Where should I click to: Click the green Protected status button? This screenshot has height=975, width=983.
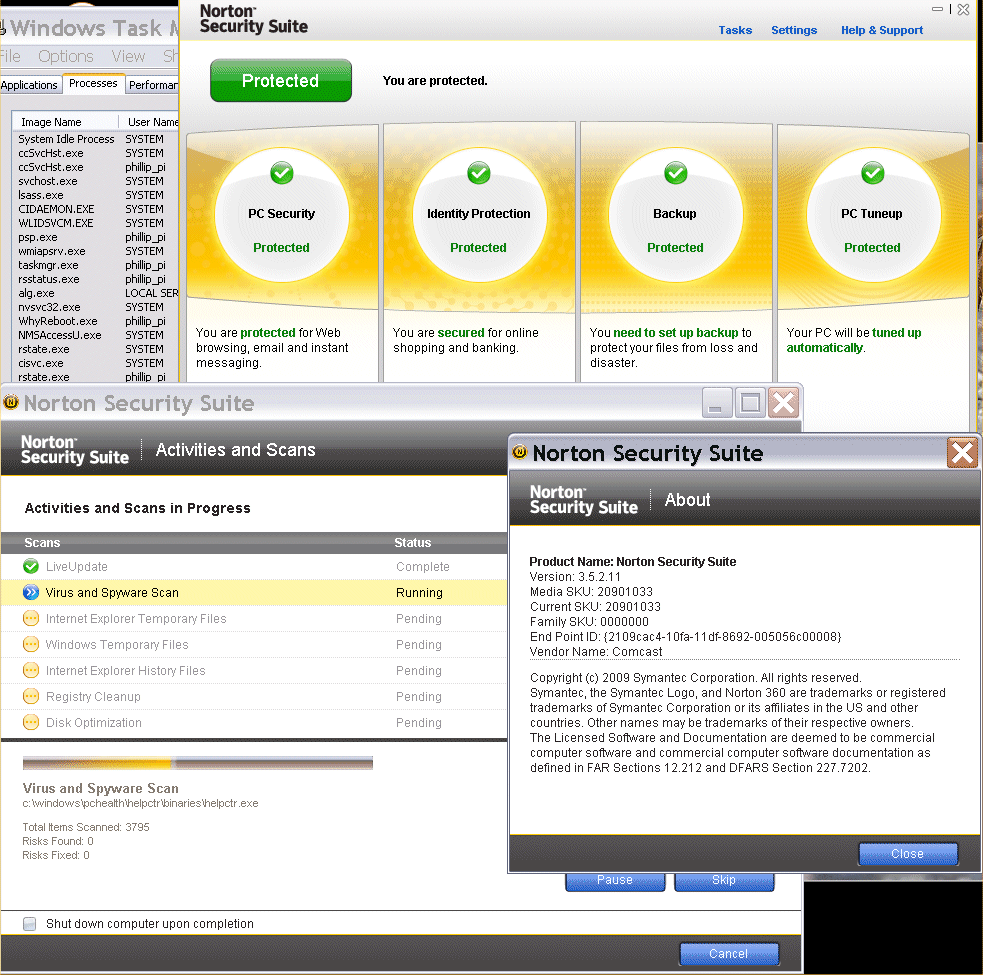tap(281, 81)
